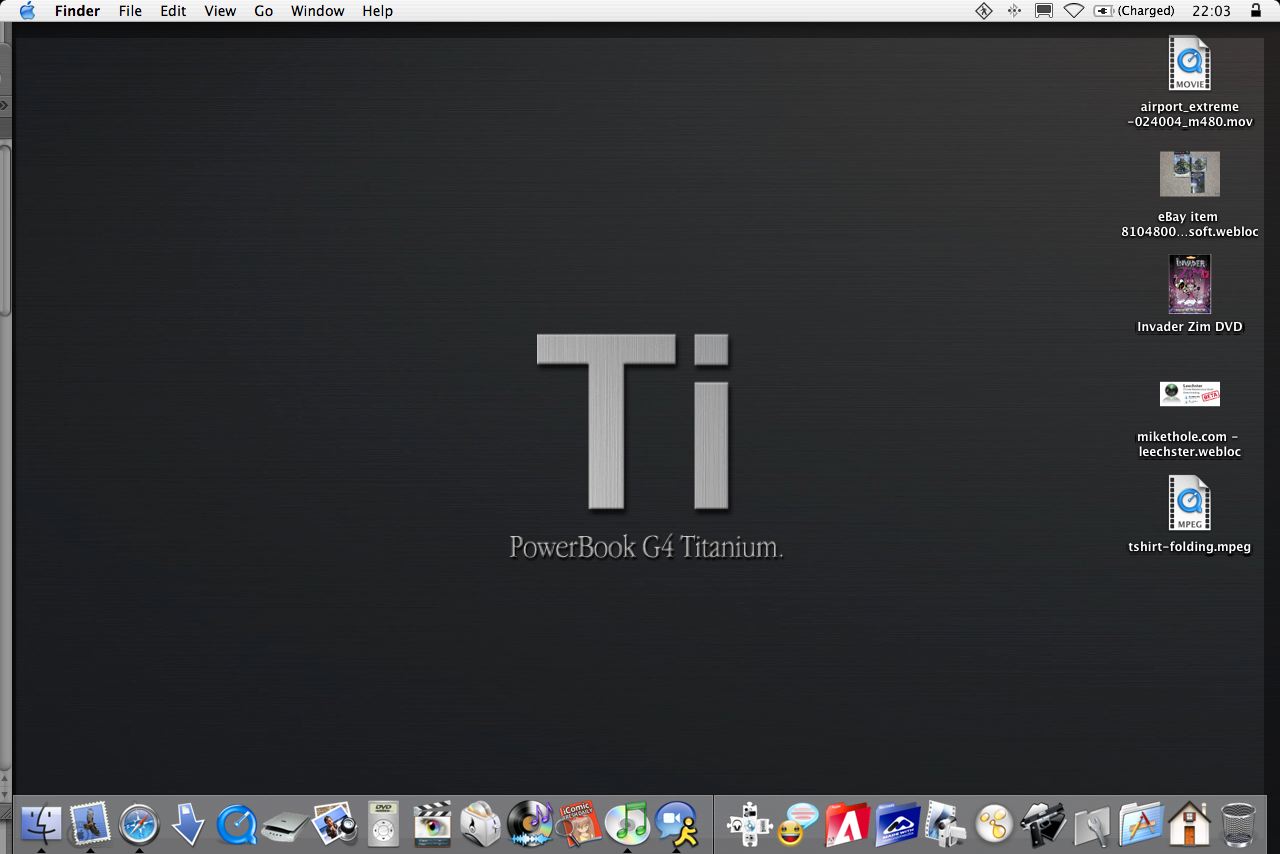Open iTunes from the Dock
The height and width of the screenshot is (854, 1280).
pos(628,825)
